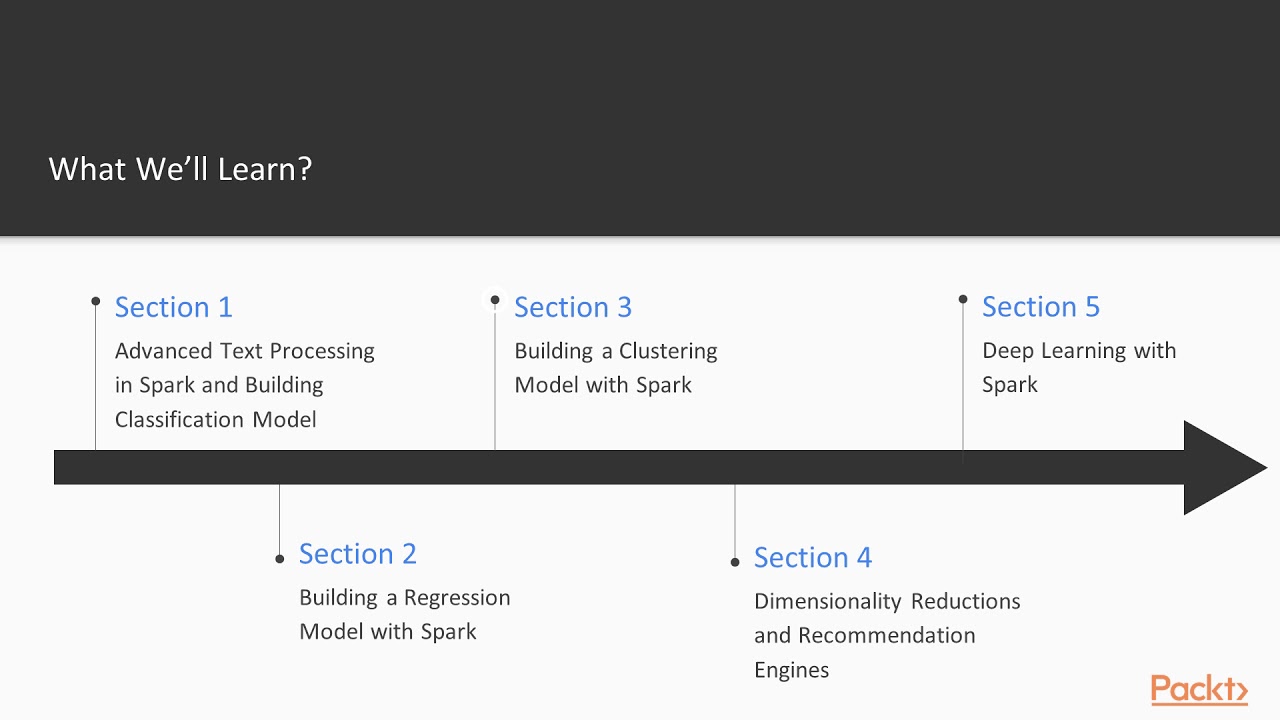Select the Section 2 bullet marker dot
This screenshot has width=1280, height=720.
tap(280, 558)
